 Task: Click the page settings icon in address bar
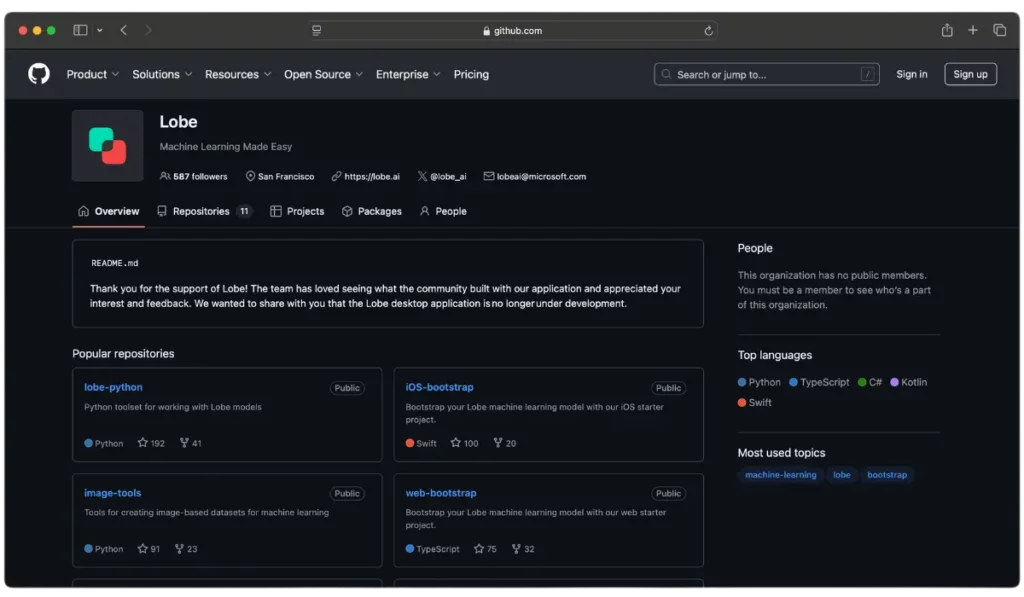click(317, 31)
